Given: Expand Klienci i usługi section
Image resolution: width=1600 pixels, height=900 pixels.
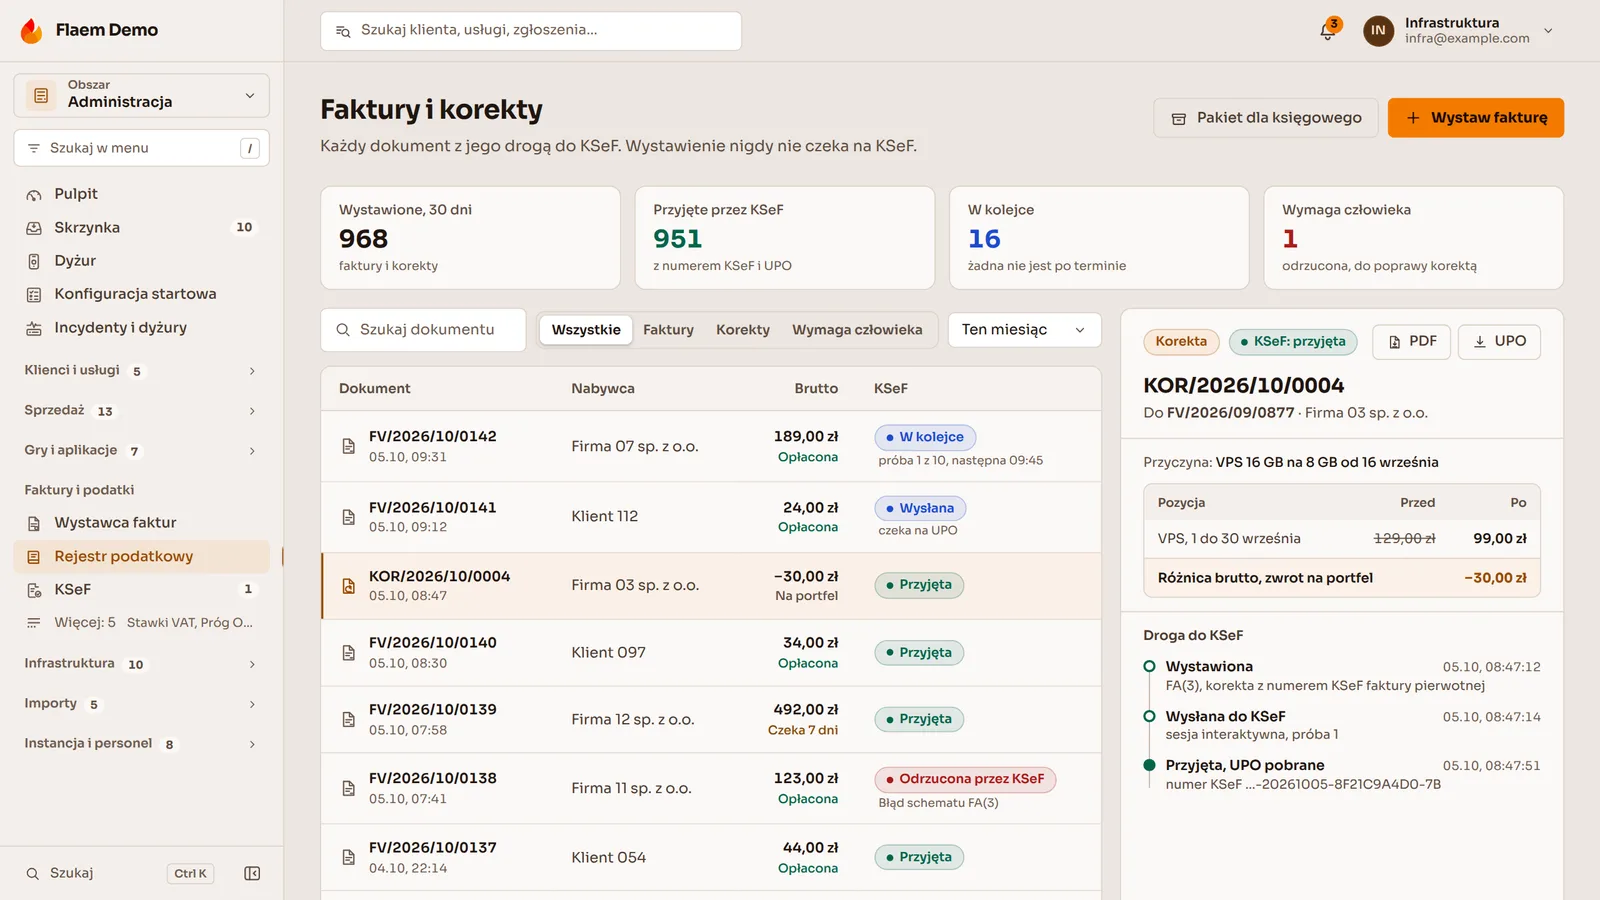Looking at the screenshot, I should pos(142,371).
